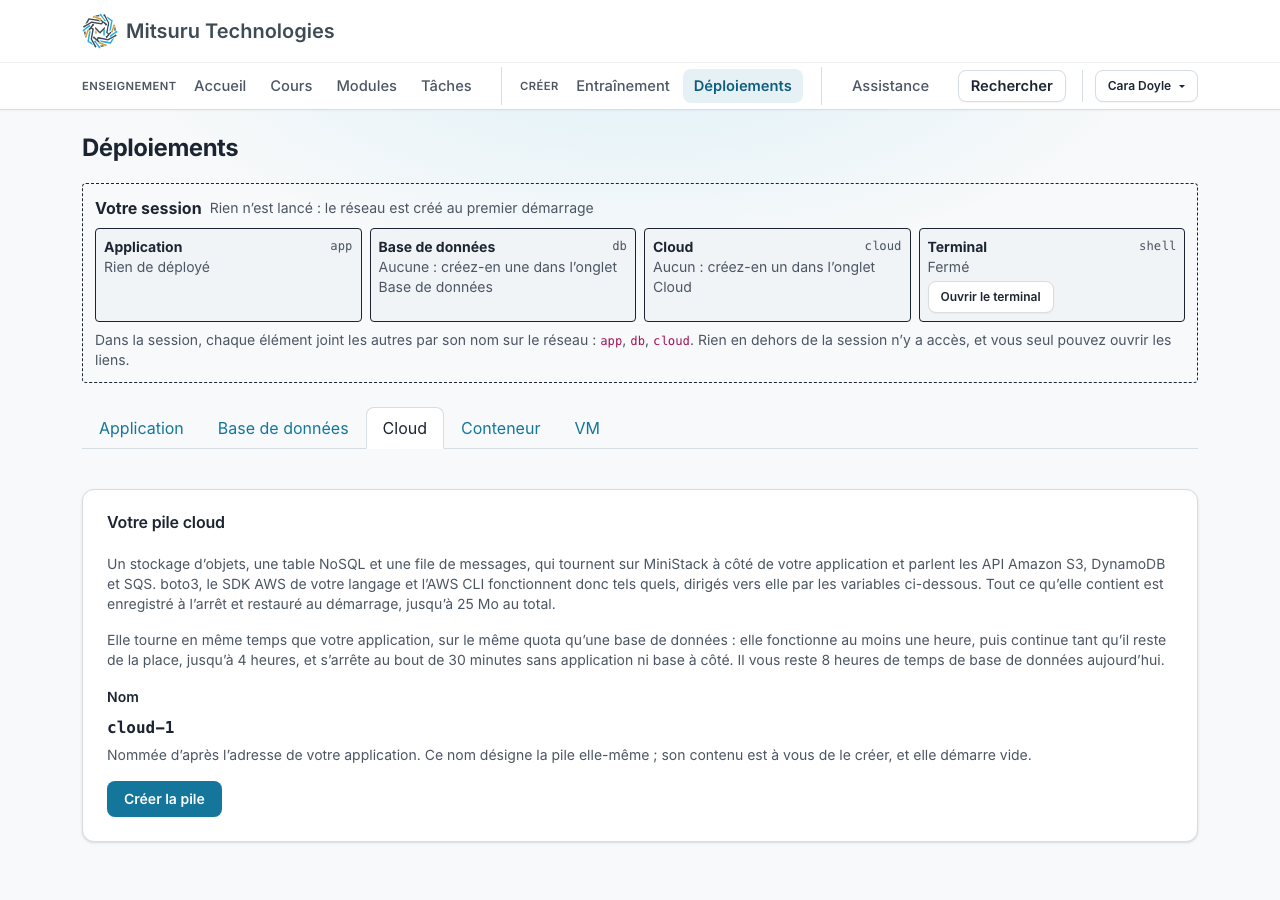Click the Fermé terminal status
Image resolution: width=1280 pixels, height=900 pixels.
(x=948, y=267)
